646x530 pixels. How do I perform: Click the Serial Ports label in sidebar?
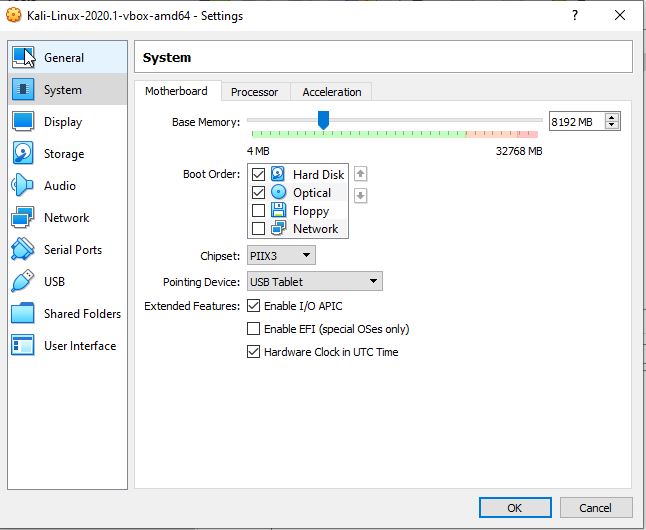pos(73,250)
